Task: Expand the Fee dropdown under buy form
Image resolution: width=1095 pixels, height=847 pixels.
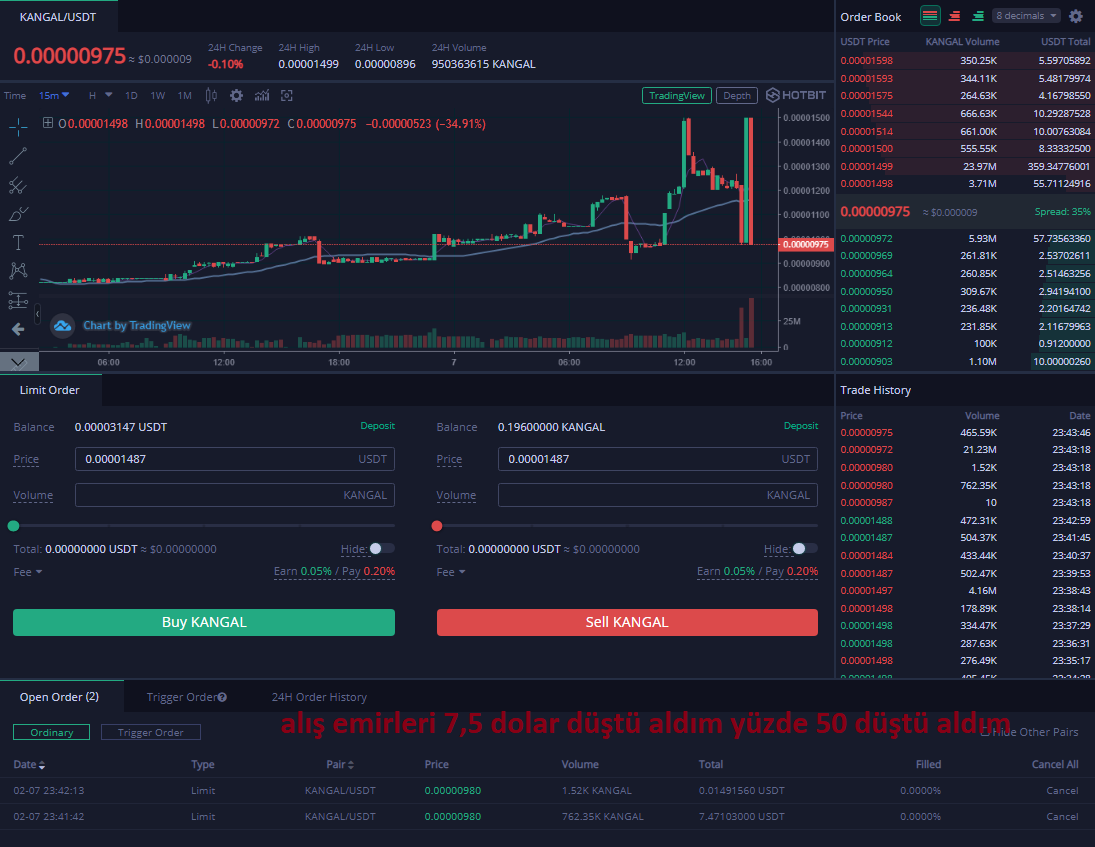Action: pyautogui.click(x=28, y=572)
